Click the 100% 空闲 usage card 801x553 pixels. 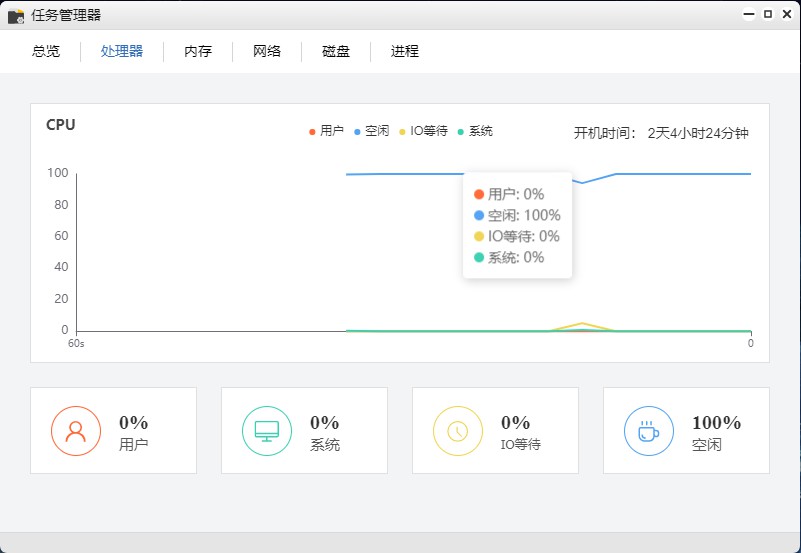(x=686, y=431)
